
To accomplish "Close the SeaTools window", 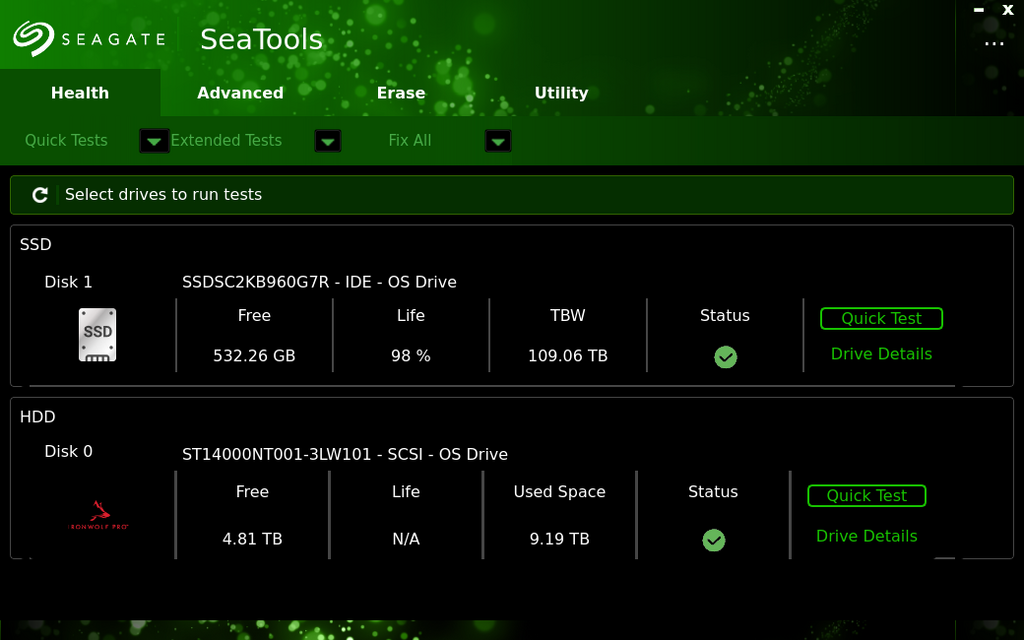I will tap(1008, 10).
